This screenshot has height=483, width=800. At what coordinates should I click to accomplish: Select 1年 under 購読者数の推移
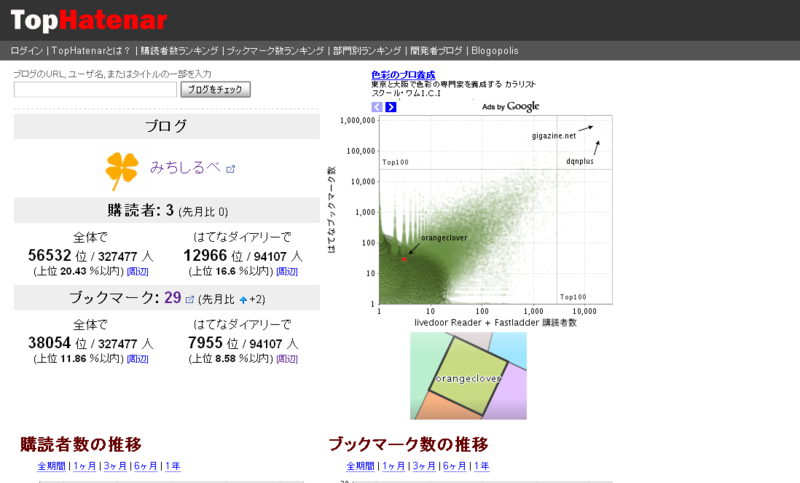[x=172, y=466]
